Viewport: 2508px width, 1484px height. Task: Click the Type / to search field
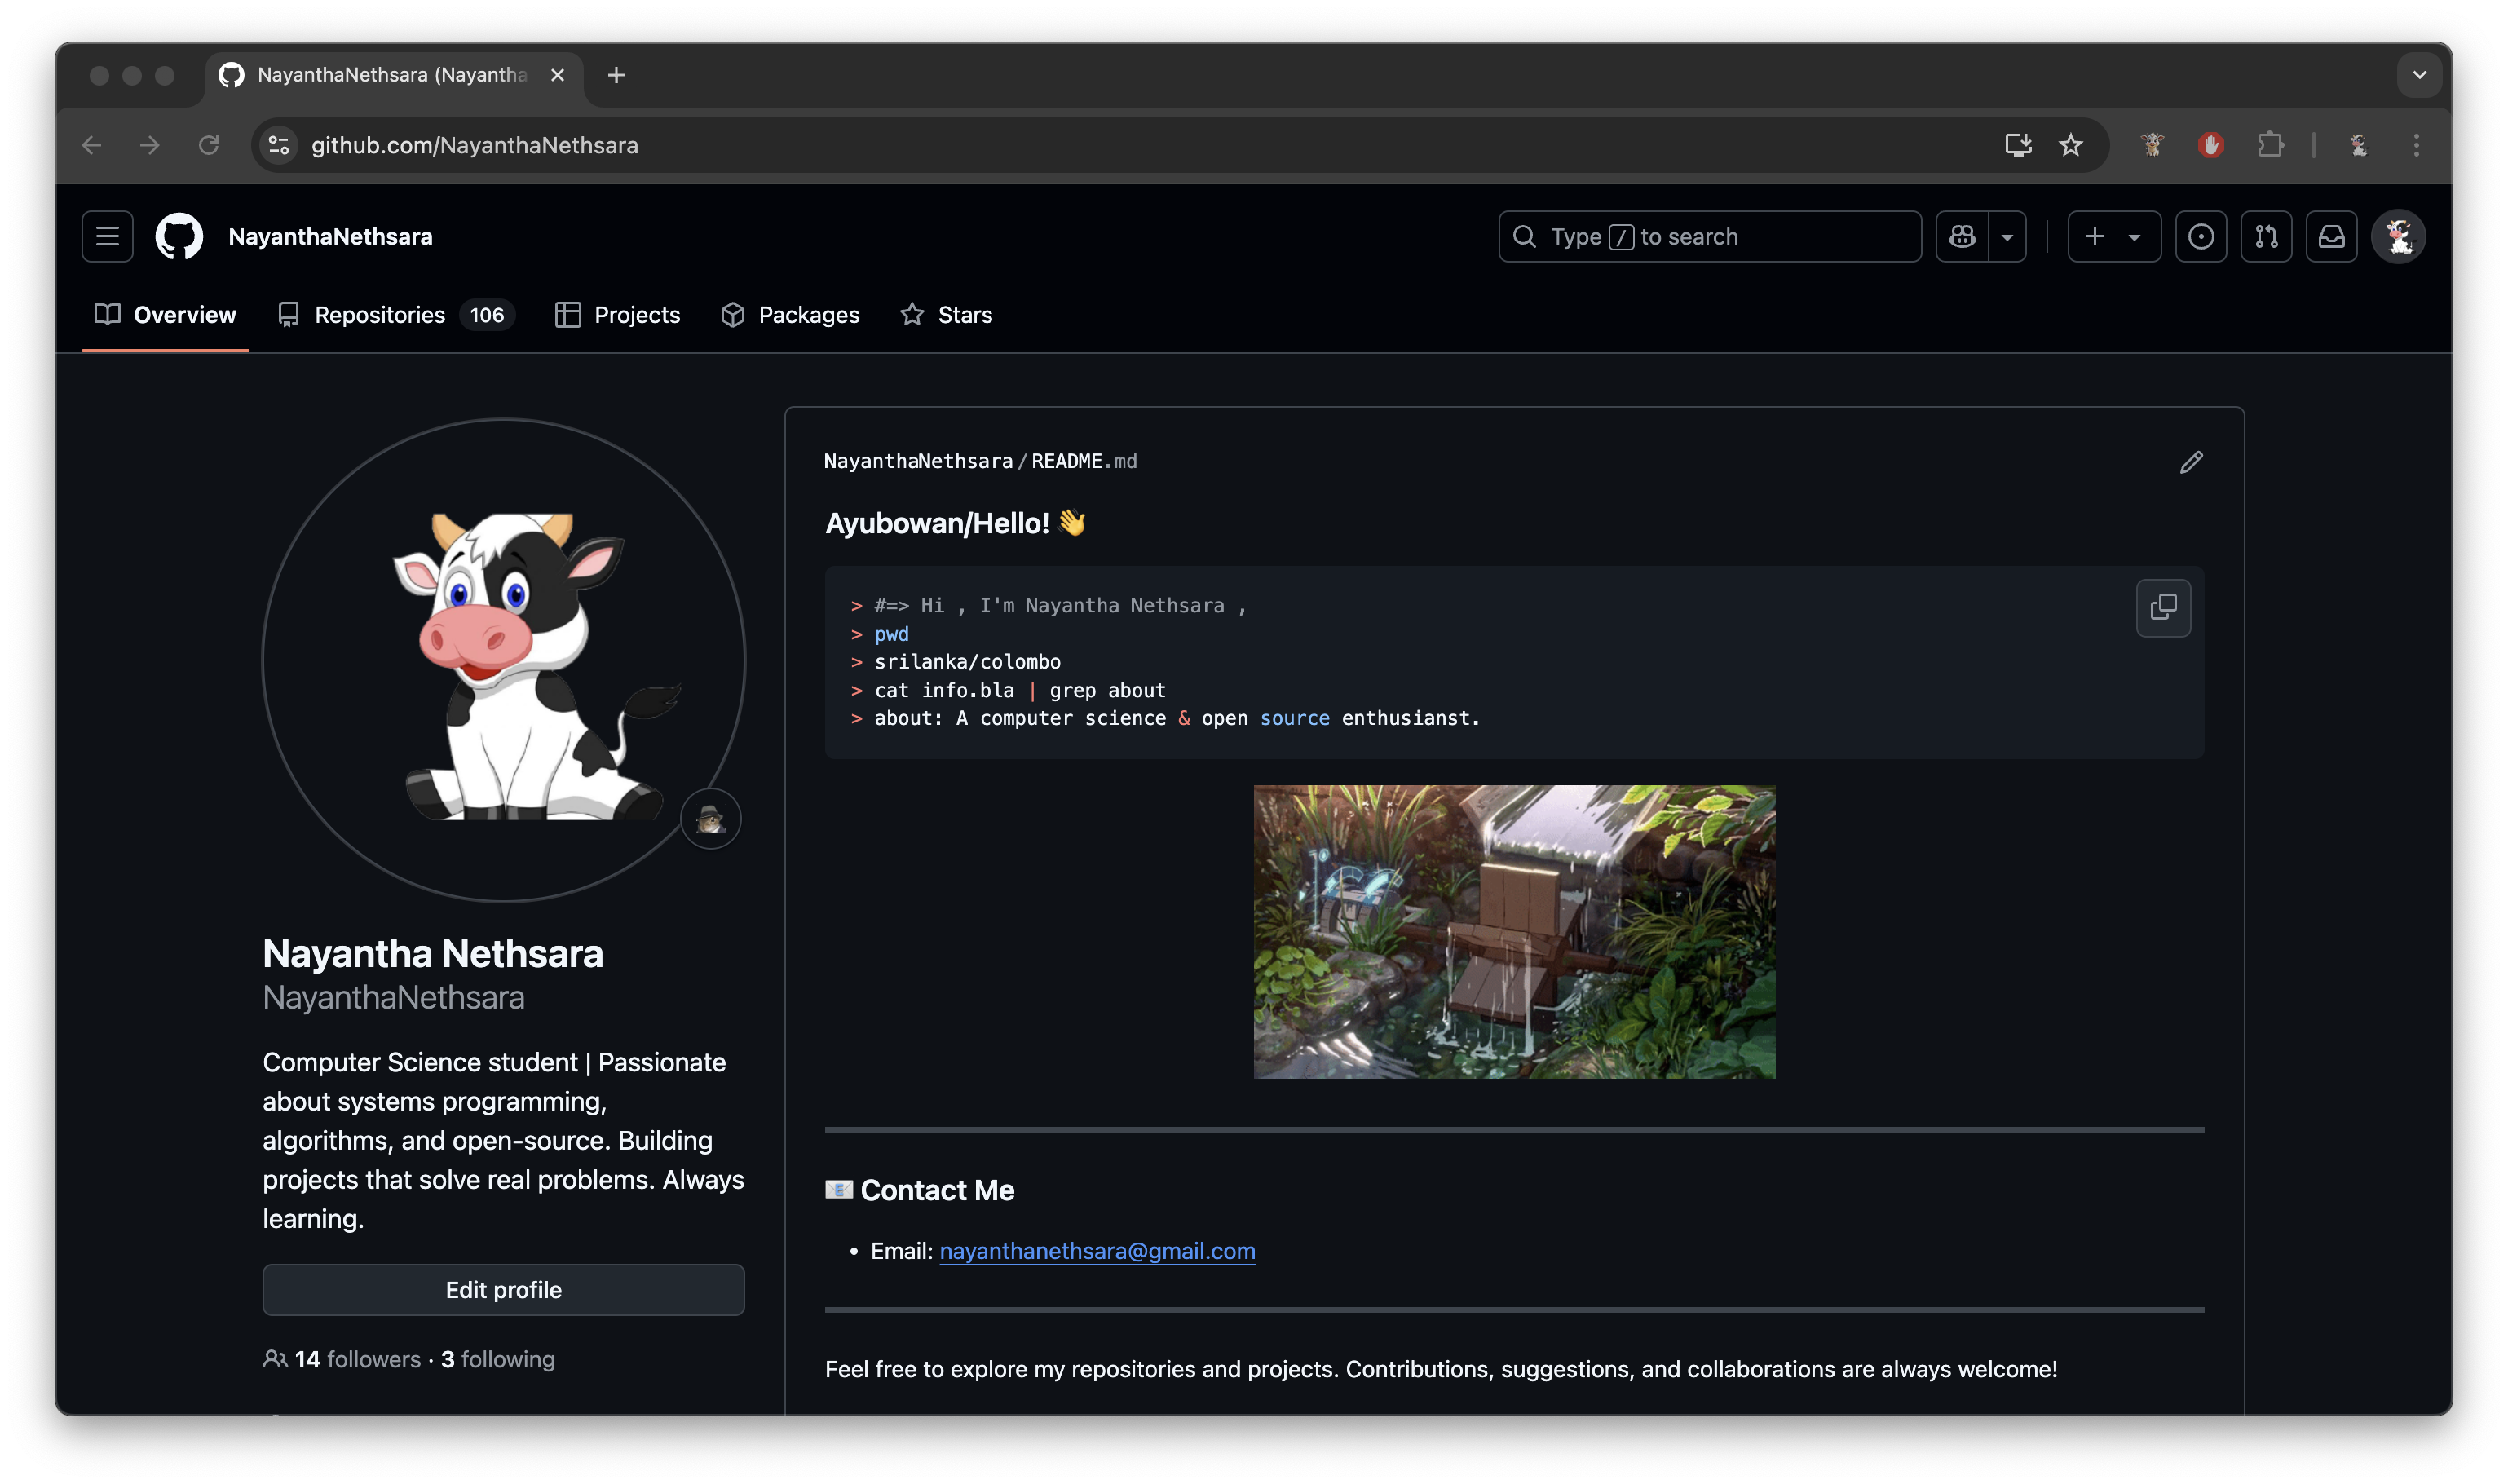click(1709, 237)
